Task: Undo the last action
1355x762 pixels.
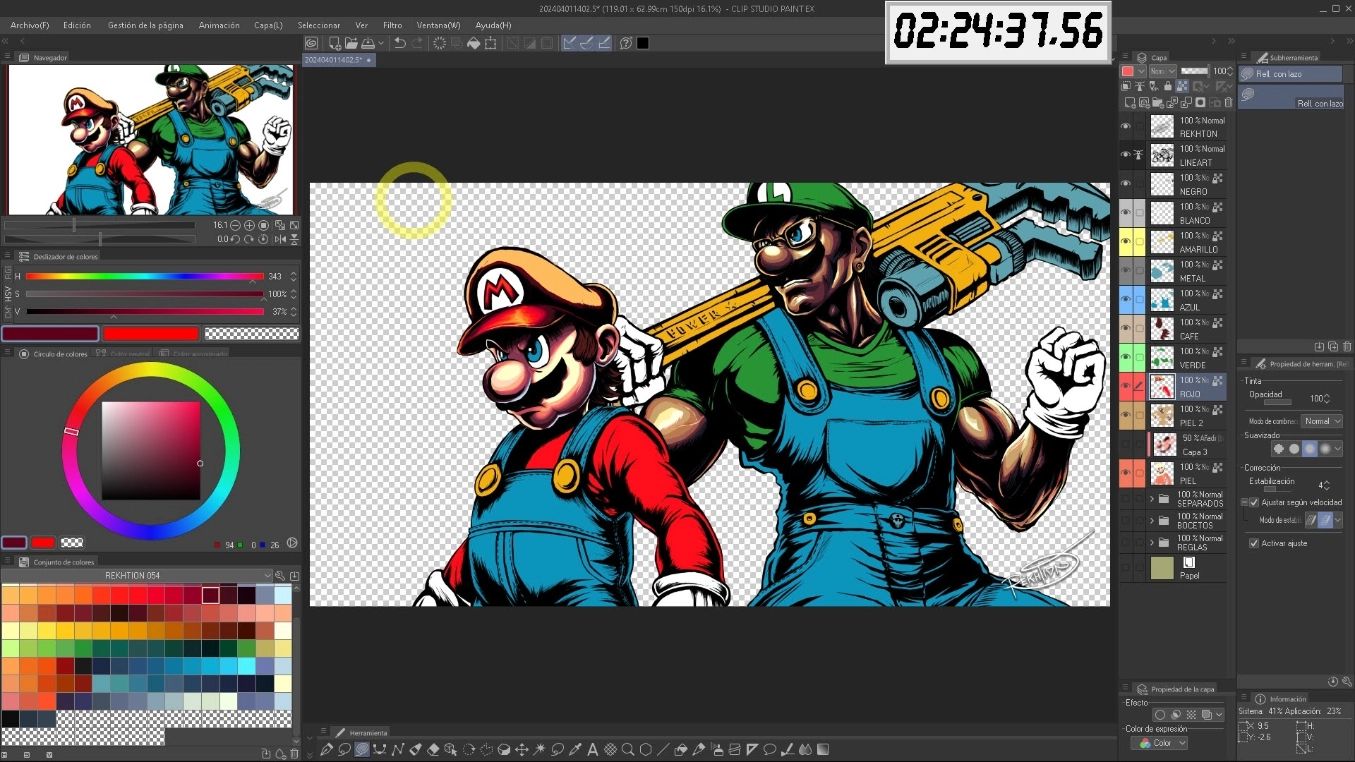Action: pyautogui.click(x=400, y=43)
